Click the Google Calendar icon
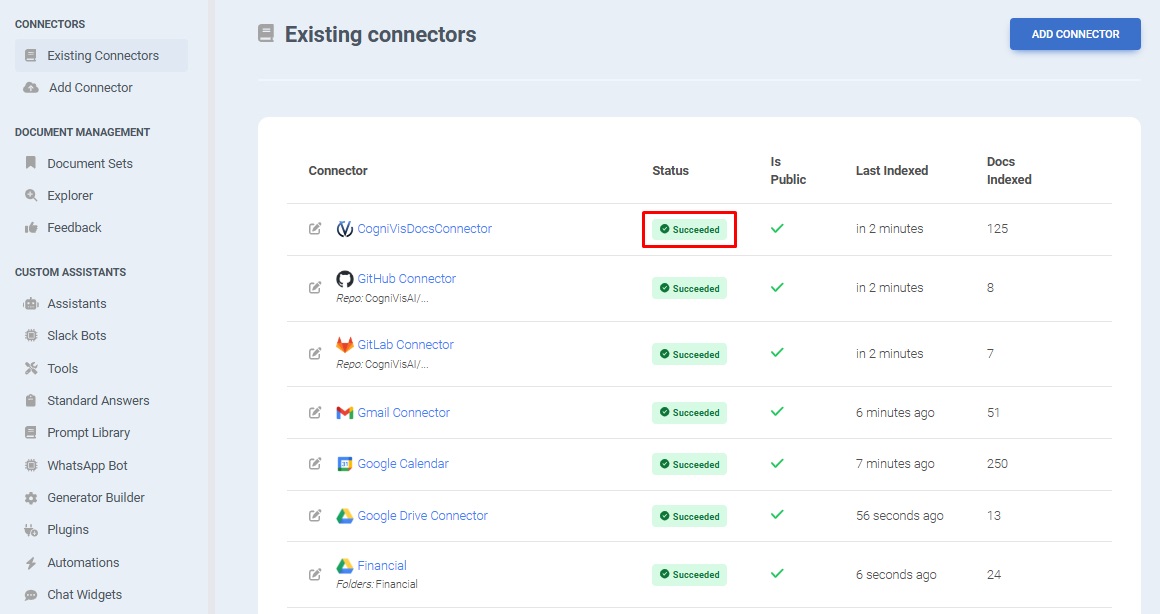1160x614 pixels. click(x=345, y=464)
